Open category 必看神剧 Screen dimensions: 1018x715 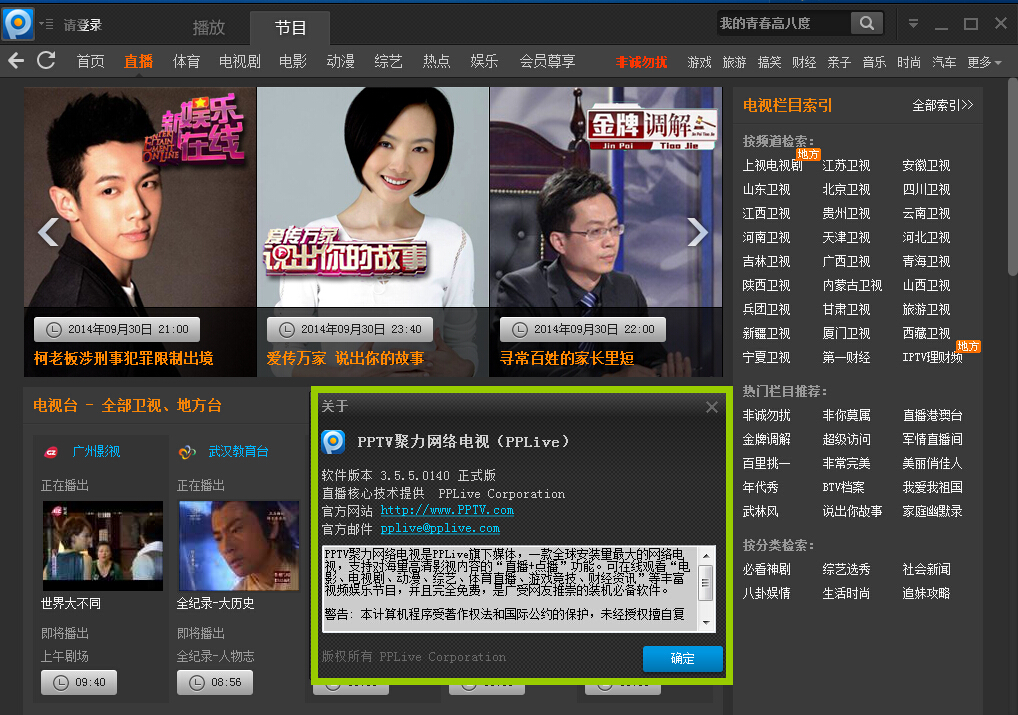point(766,570)
